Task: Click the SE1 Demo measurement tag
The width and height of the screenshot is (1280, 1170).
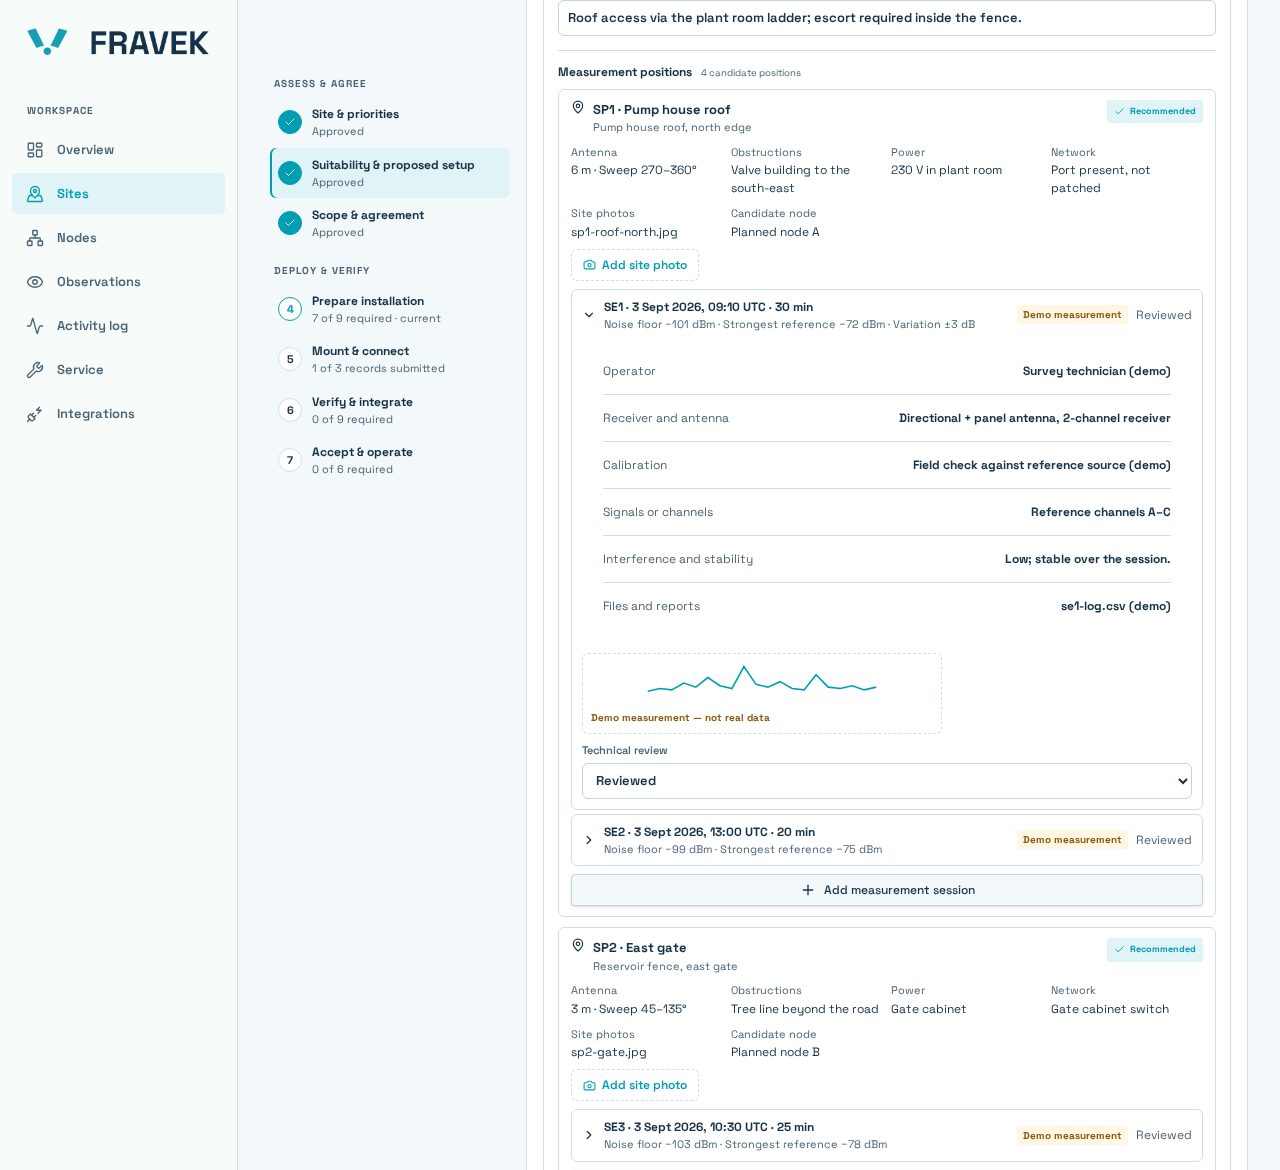Action: 1072,315
